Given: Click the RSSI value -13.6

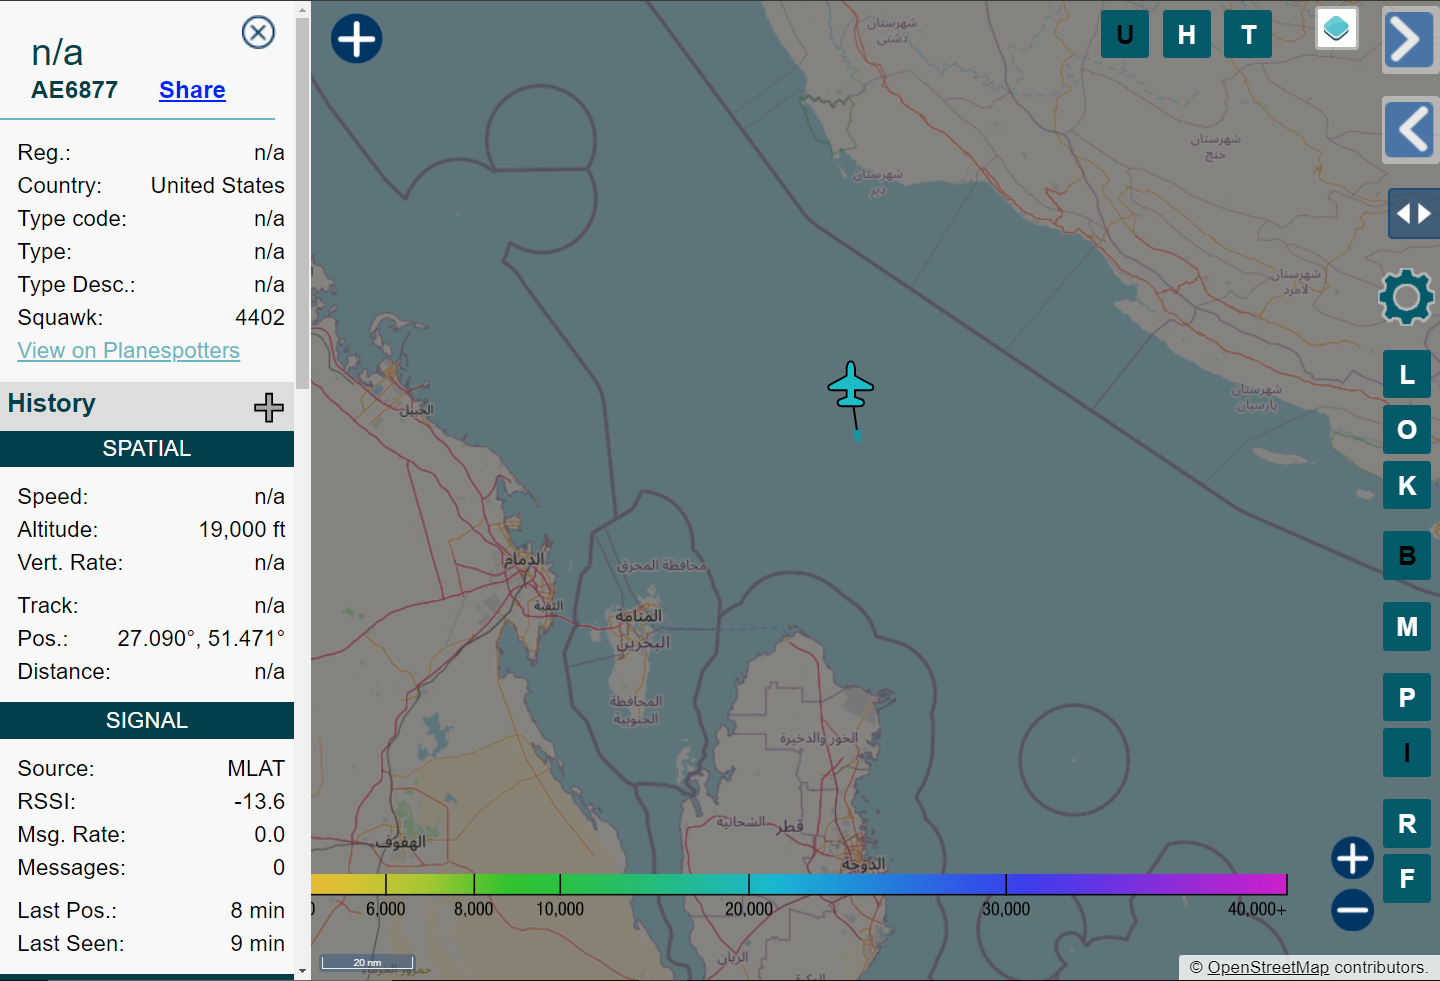Looking at the screenshot, I should pos(260,802).
